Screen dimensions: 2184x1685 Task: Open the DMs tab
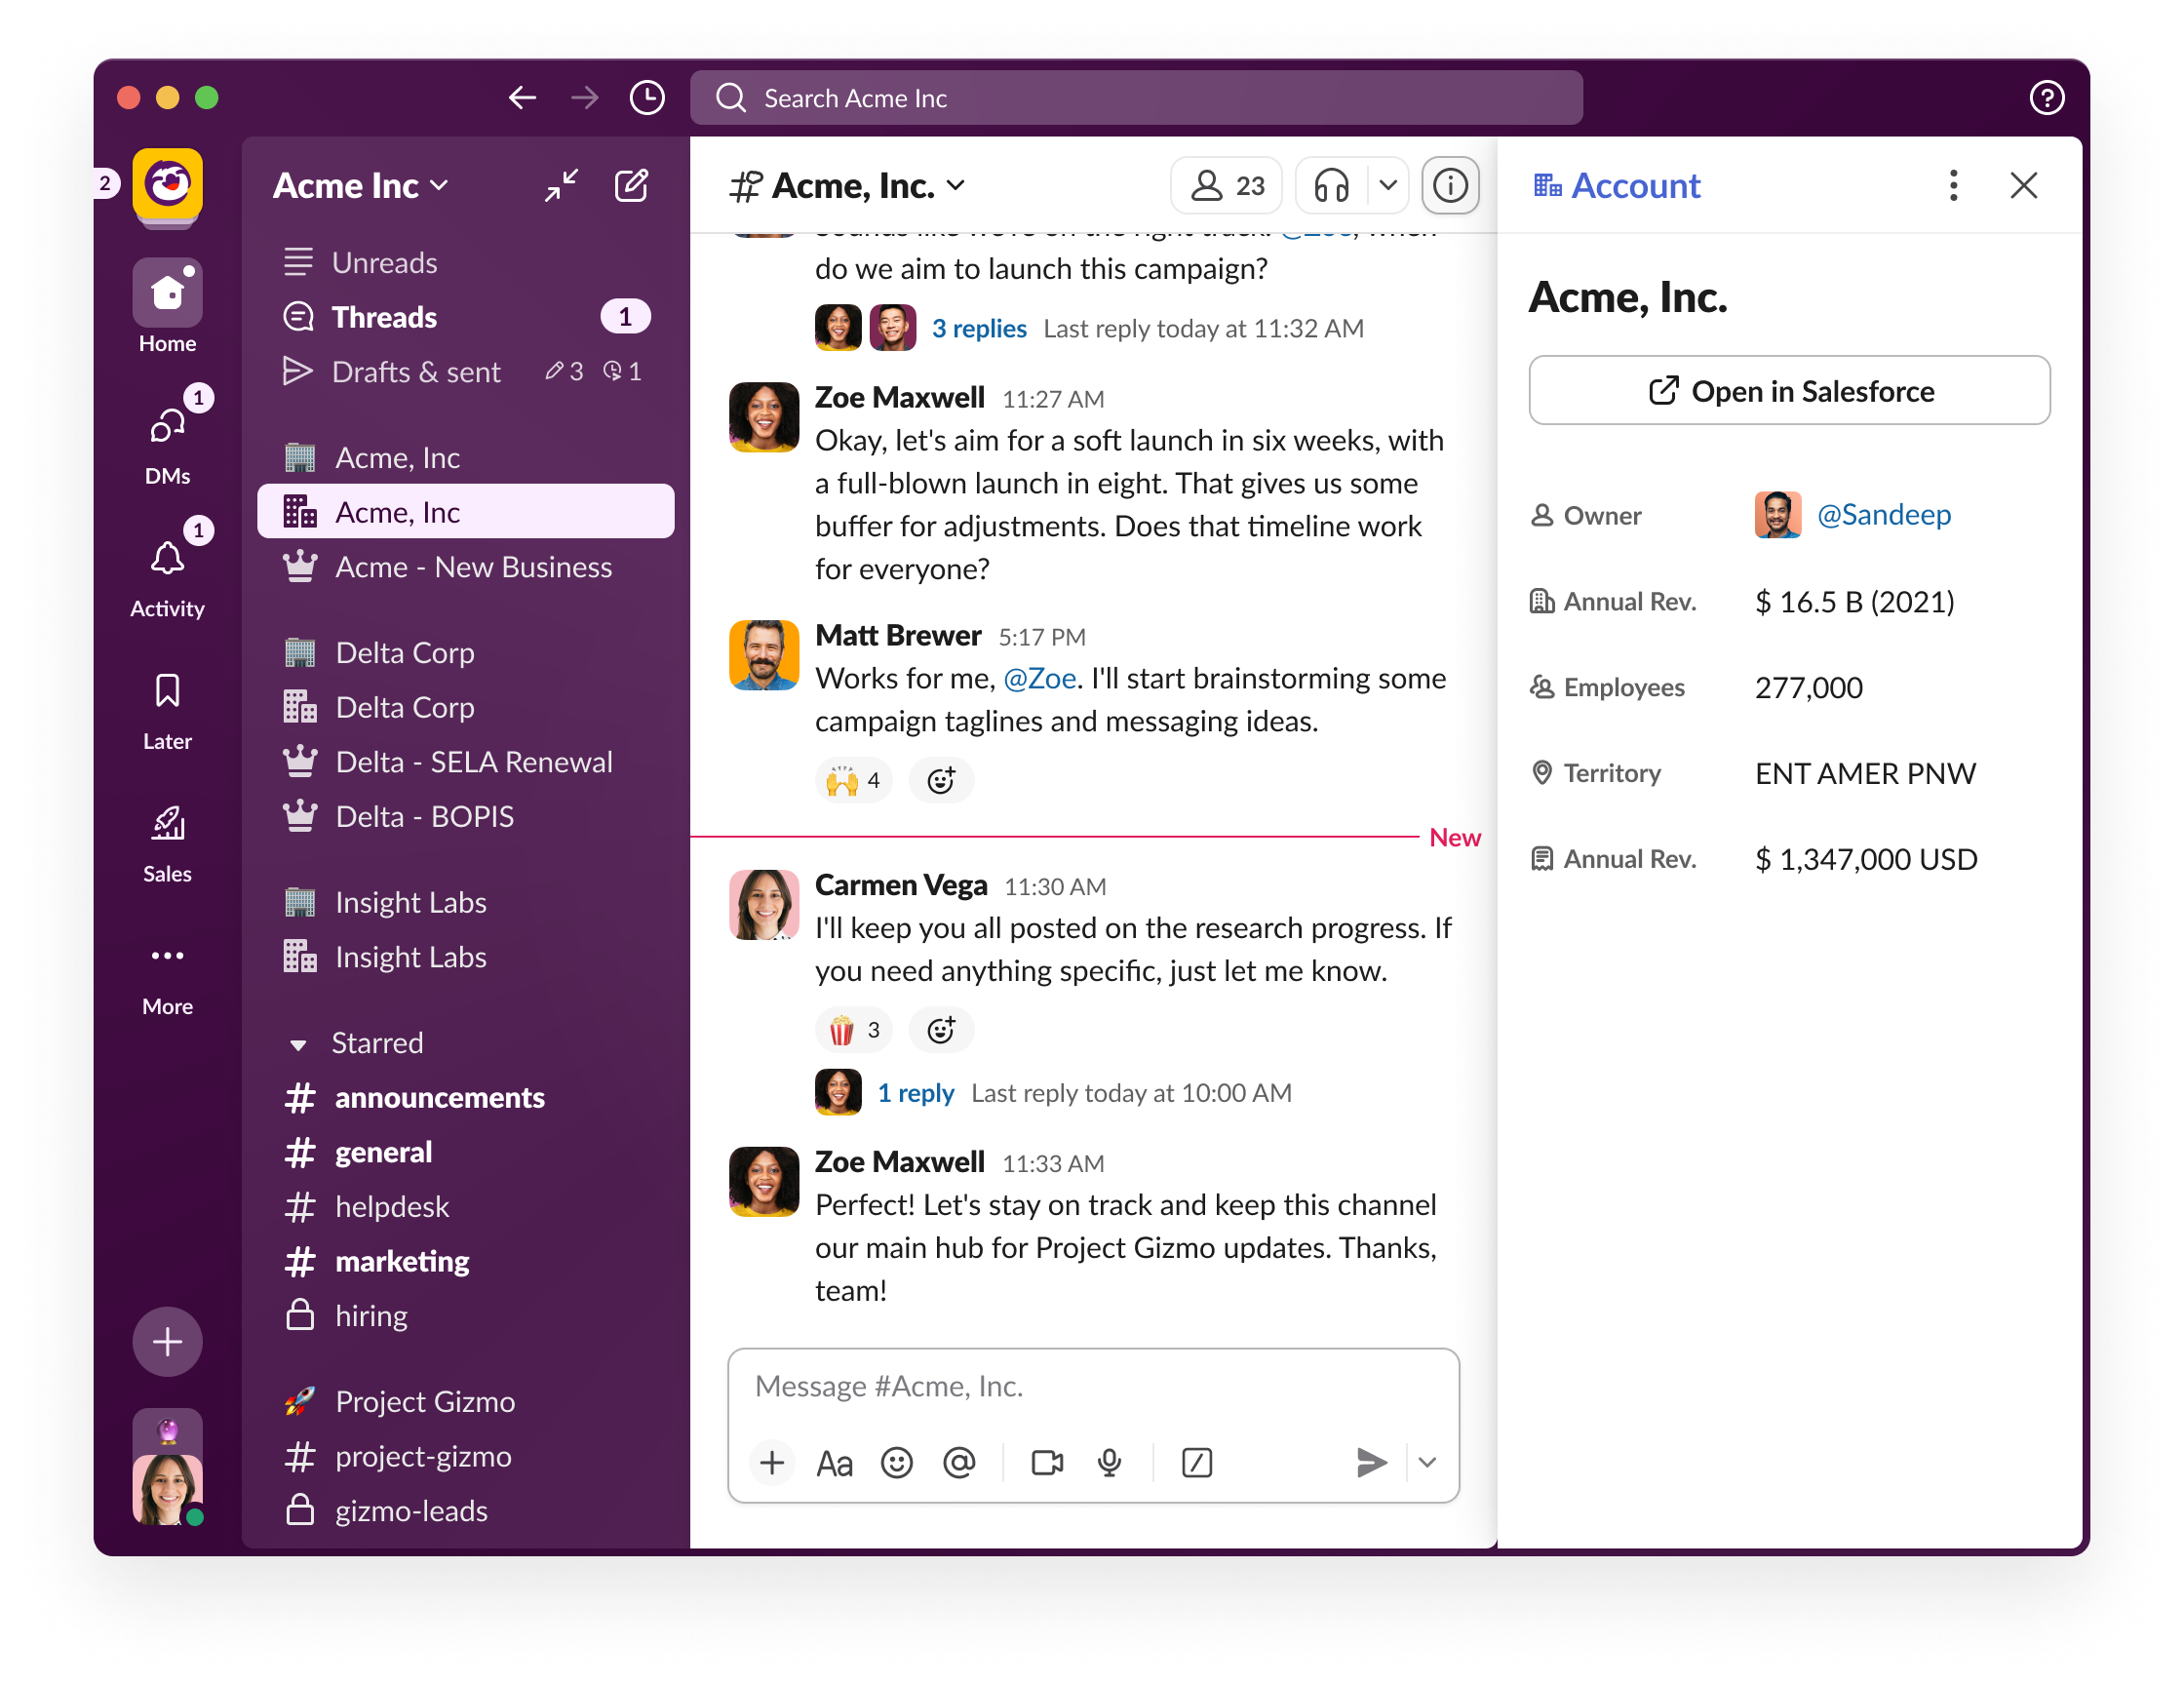coord(167,439)
